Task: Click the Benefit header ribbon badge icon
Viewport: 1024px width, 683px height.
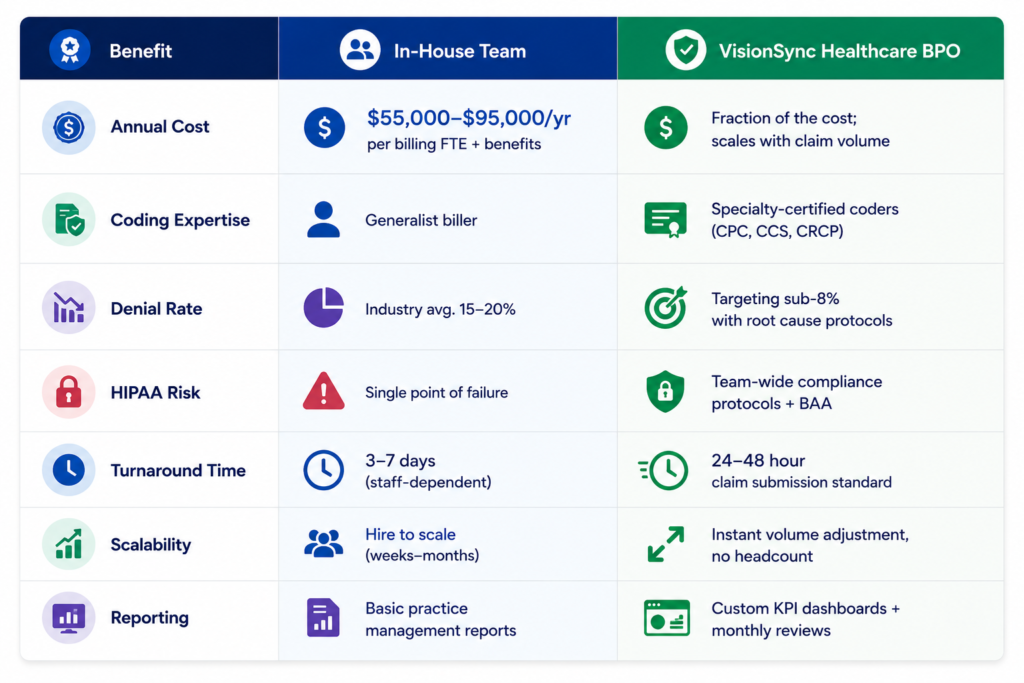Action: click(x=69, y=50)
